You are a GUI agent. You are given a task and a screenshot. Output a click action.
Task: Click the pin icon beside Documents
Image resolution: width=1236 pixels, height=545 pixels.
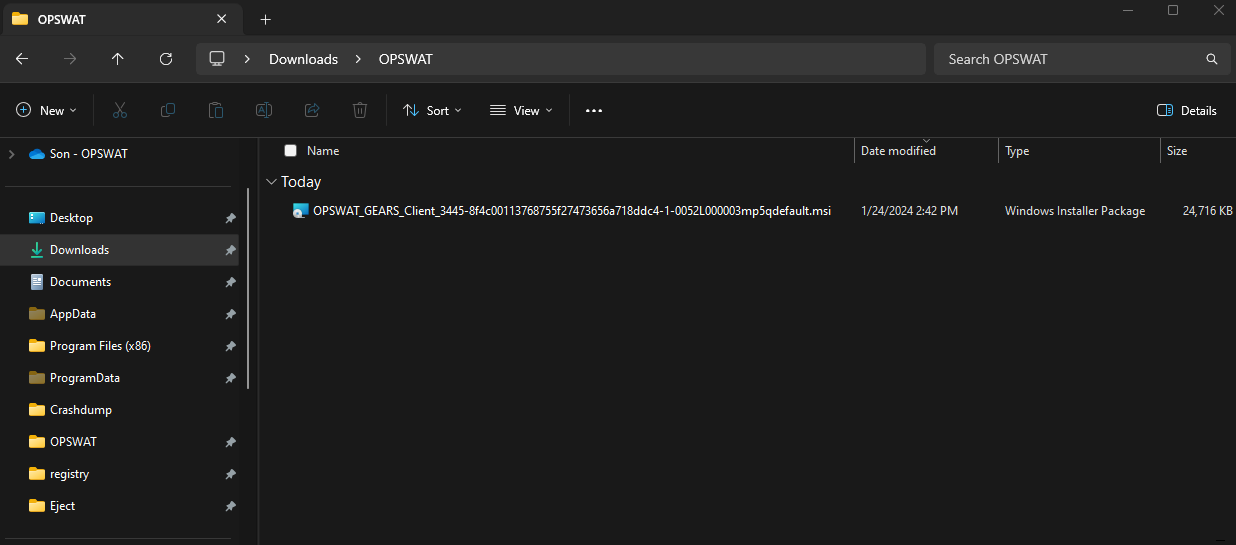pos(231,282)
